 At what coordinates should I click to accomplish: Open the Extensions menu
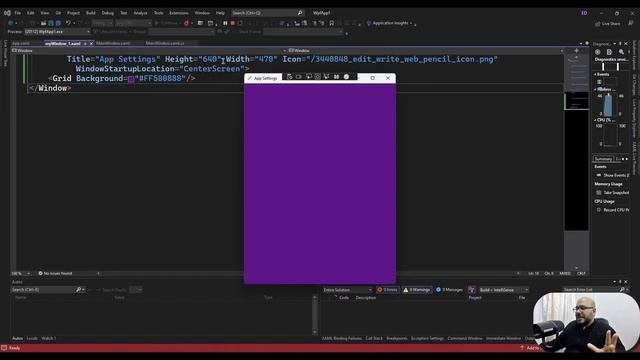click(x=179, y=13)
